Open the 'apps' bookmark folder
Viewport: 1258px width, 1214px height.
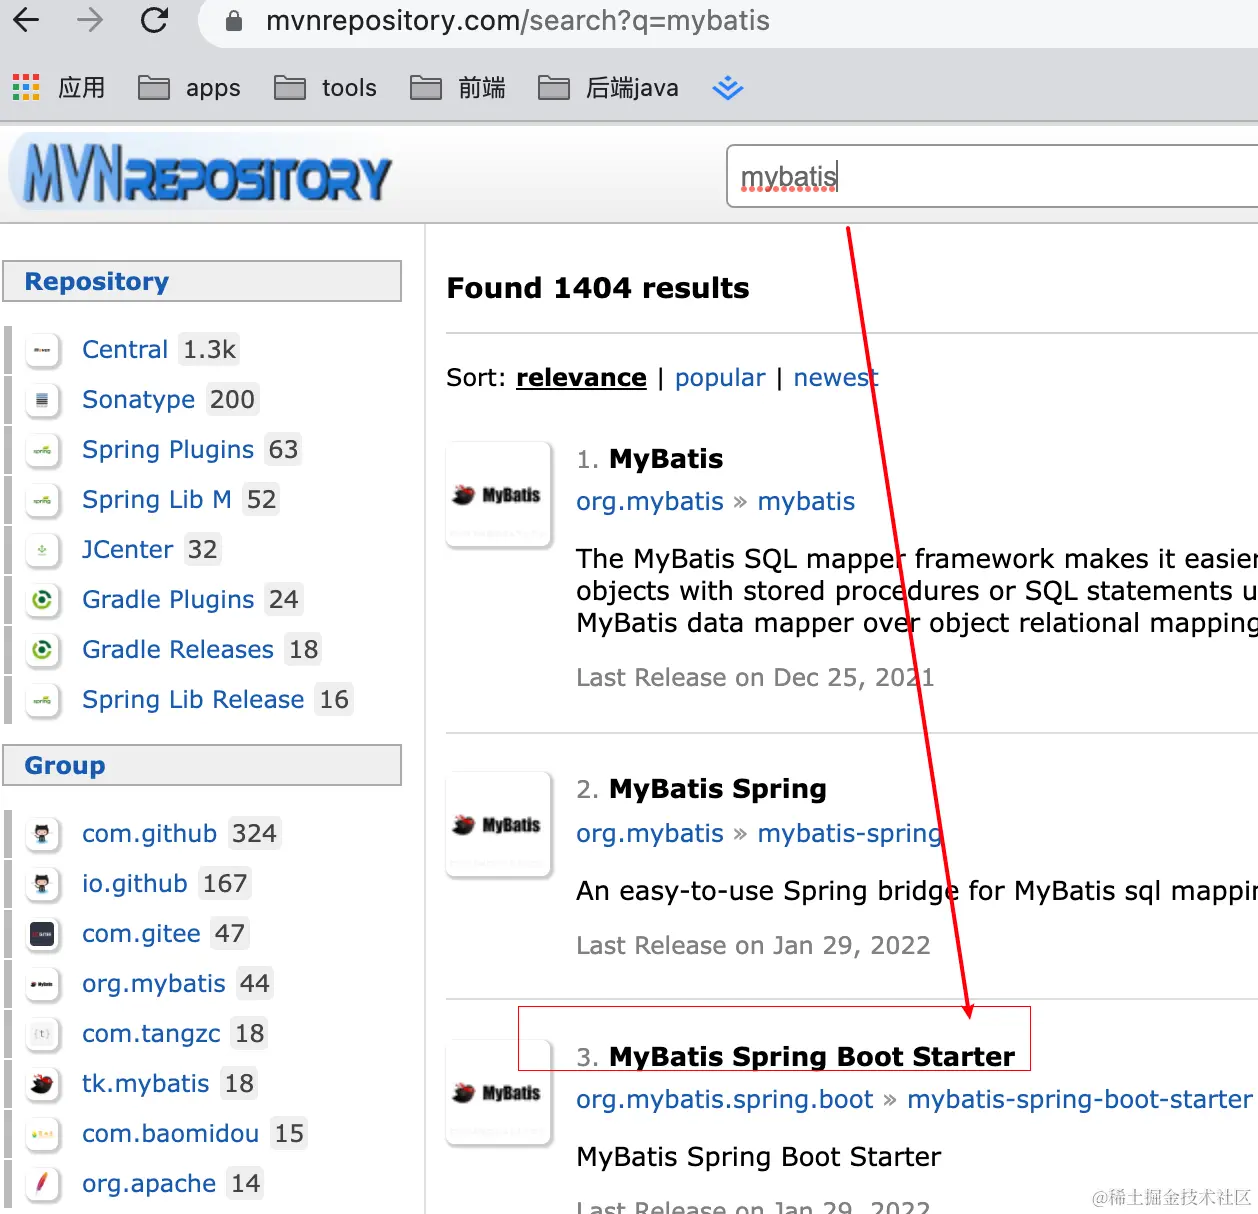(x=190, y=88)
